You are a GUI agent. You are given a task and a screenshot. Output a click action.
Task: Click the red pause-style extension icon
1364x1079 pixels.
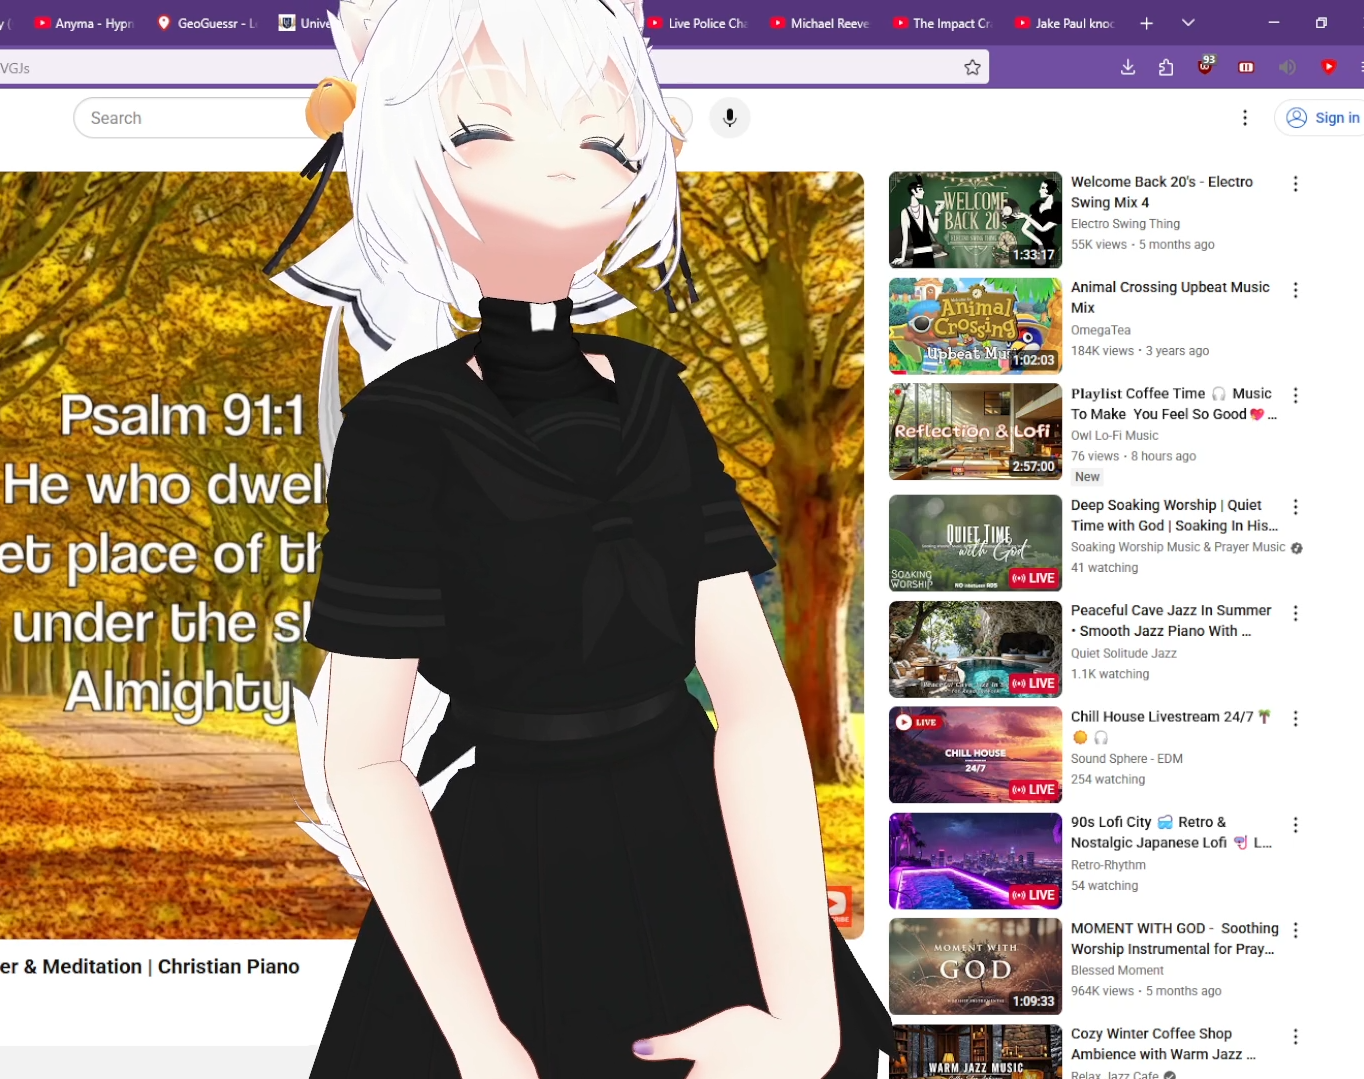click(x=1246, y=67)
